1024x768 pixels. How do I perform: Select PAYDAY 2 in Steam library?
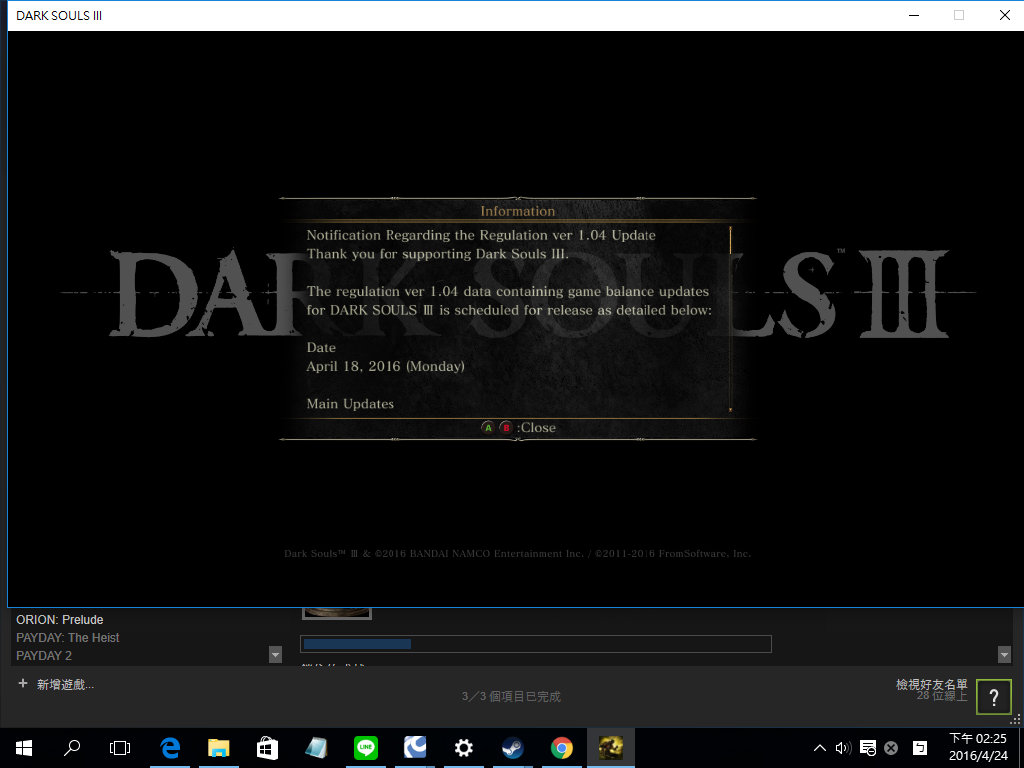click(x=44, y=656)
